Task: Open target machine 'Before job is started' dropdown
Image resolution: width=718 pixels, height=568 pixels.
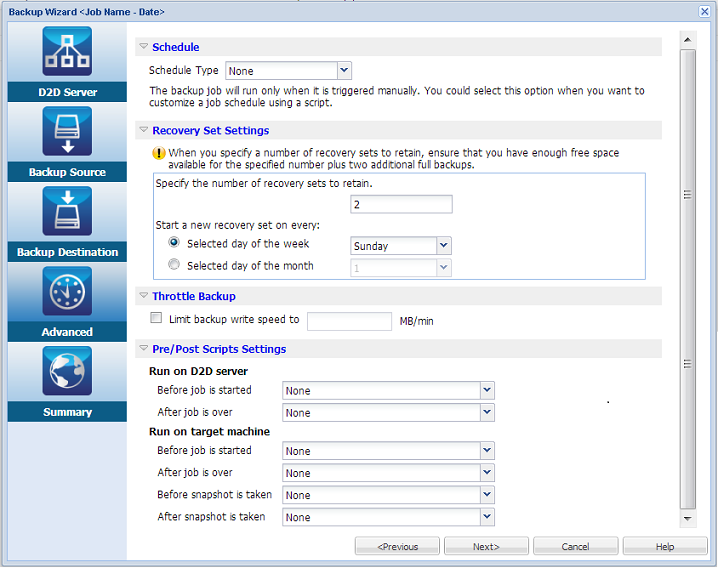Action: click(487, 451)
